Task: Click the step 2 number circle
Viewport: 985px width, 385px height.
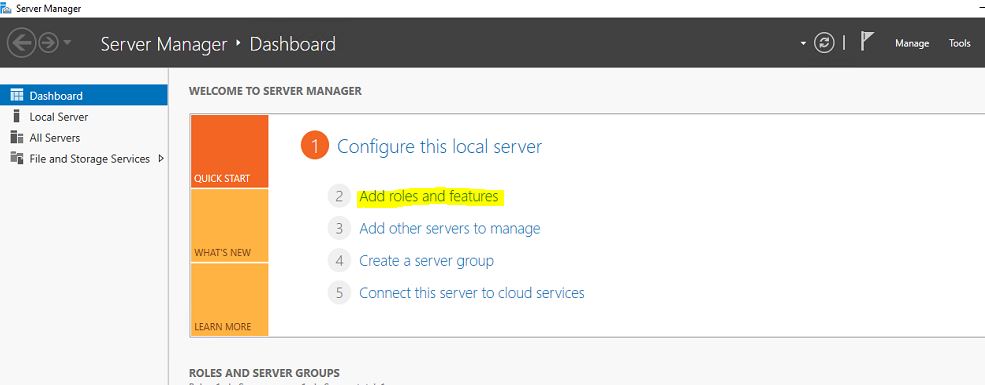Action: click(339, 197)
